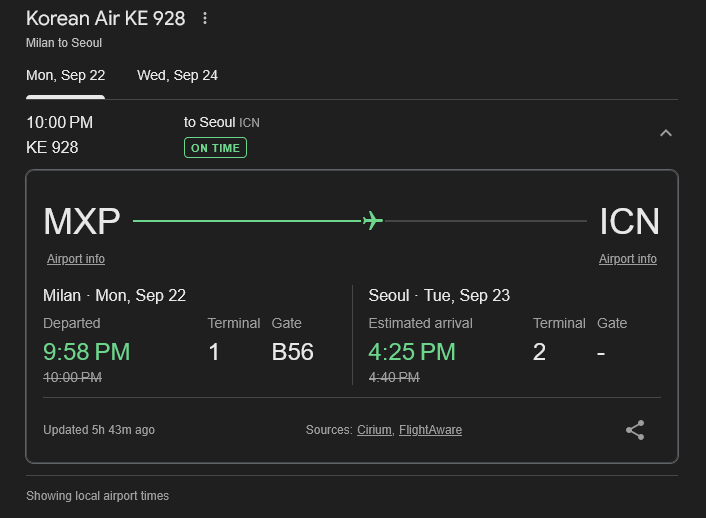Click the 'to Seoul ICN' destination text
This screenshot has width=706, height=518.
(222, 123)
